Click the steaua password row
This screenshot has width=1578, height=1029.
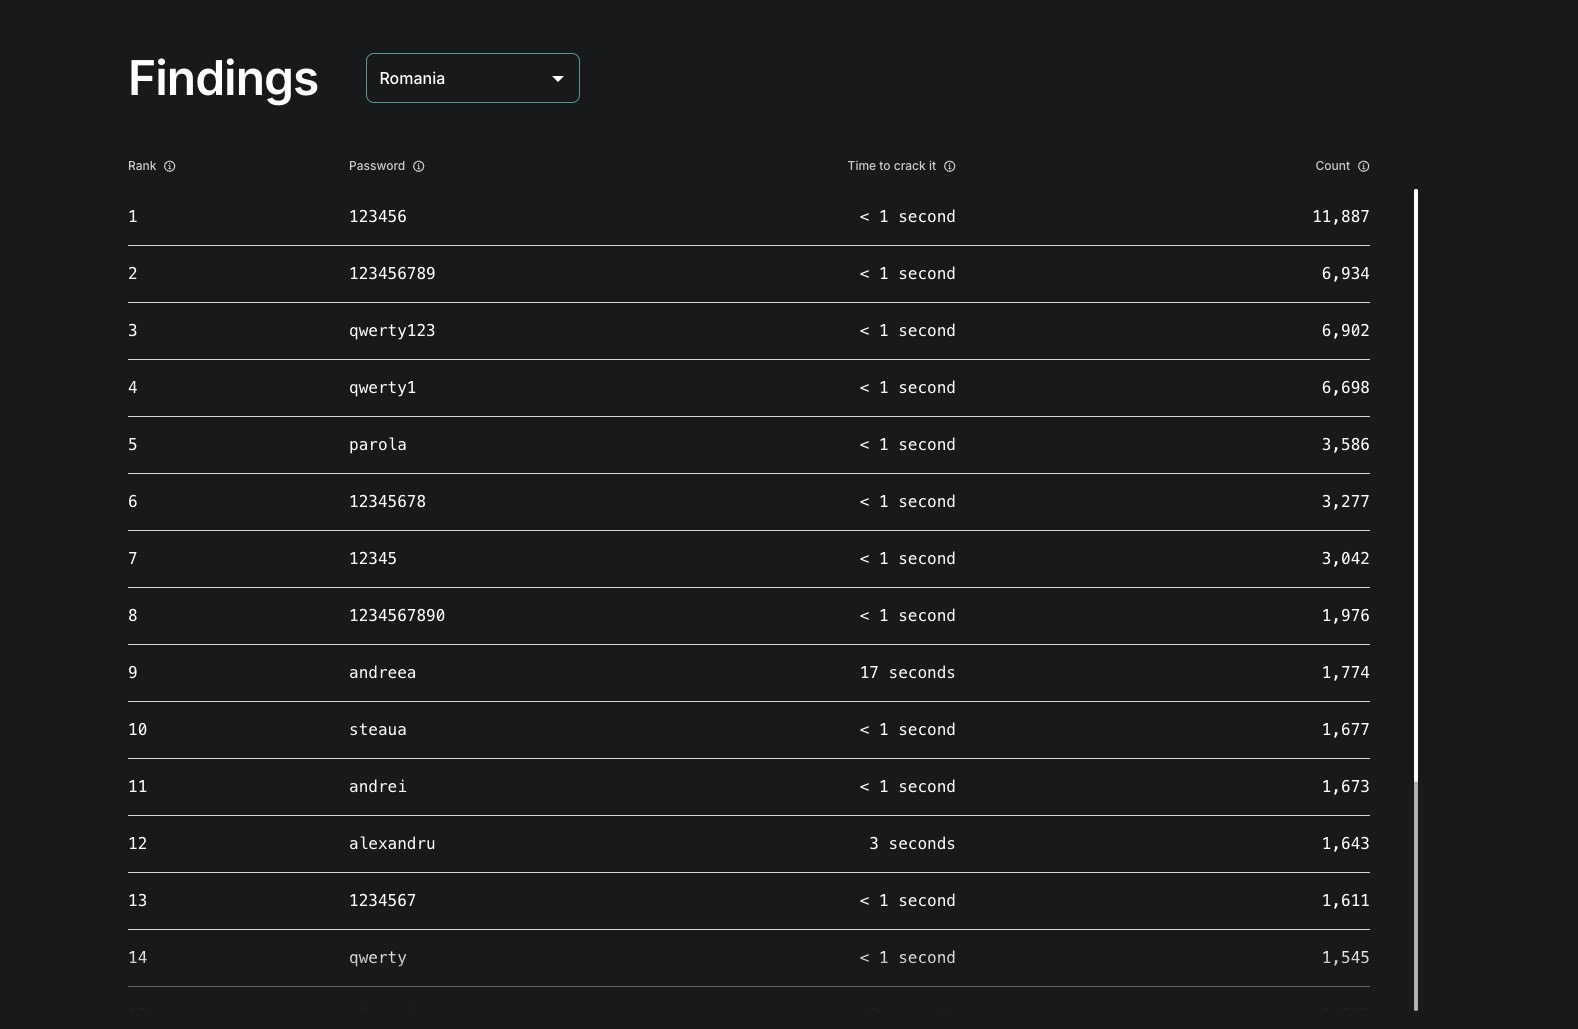coord(377,729)
